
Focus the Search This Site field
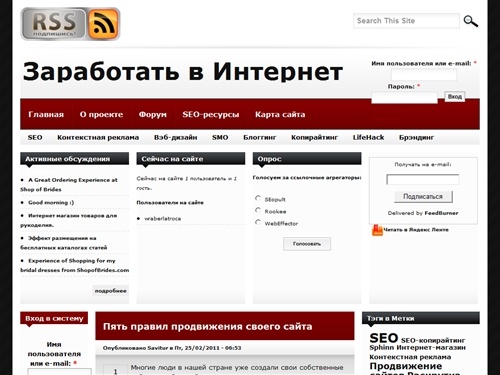click(406, 21)
